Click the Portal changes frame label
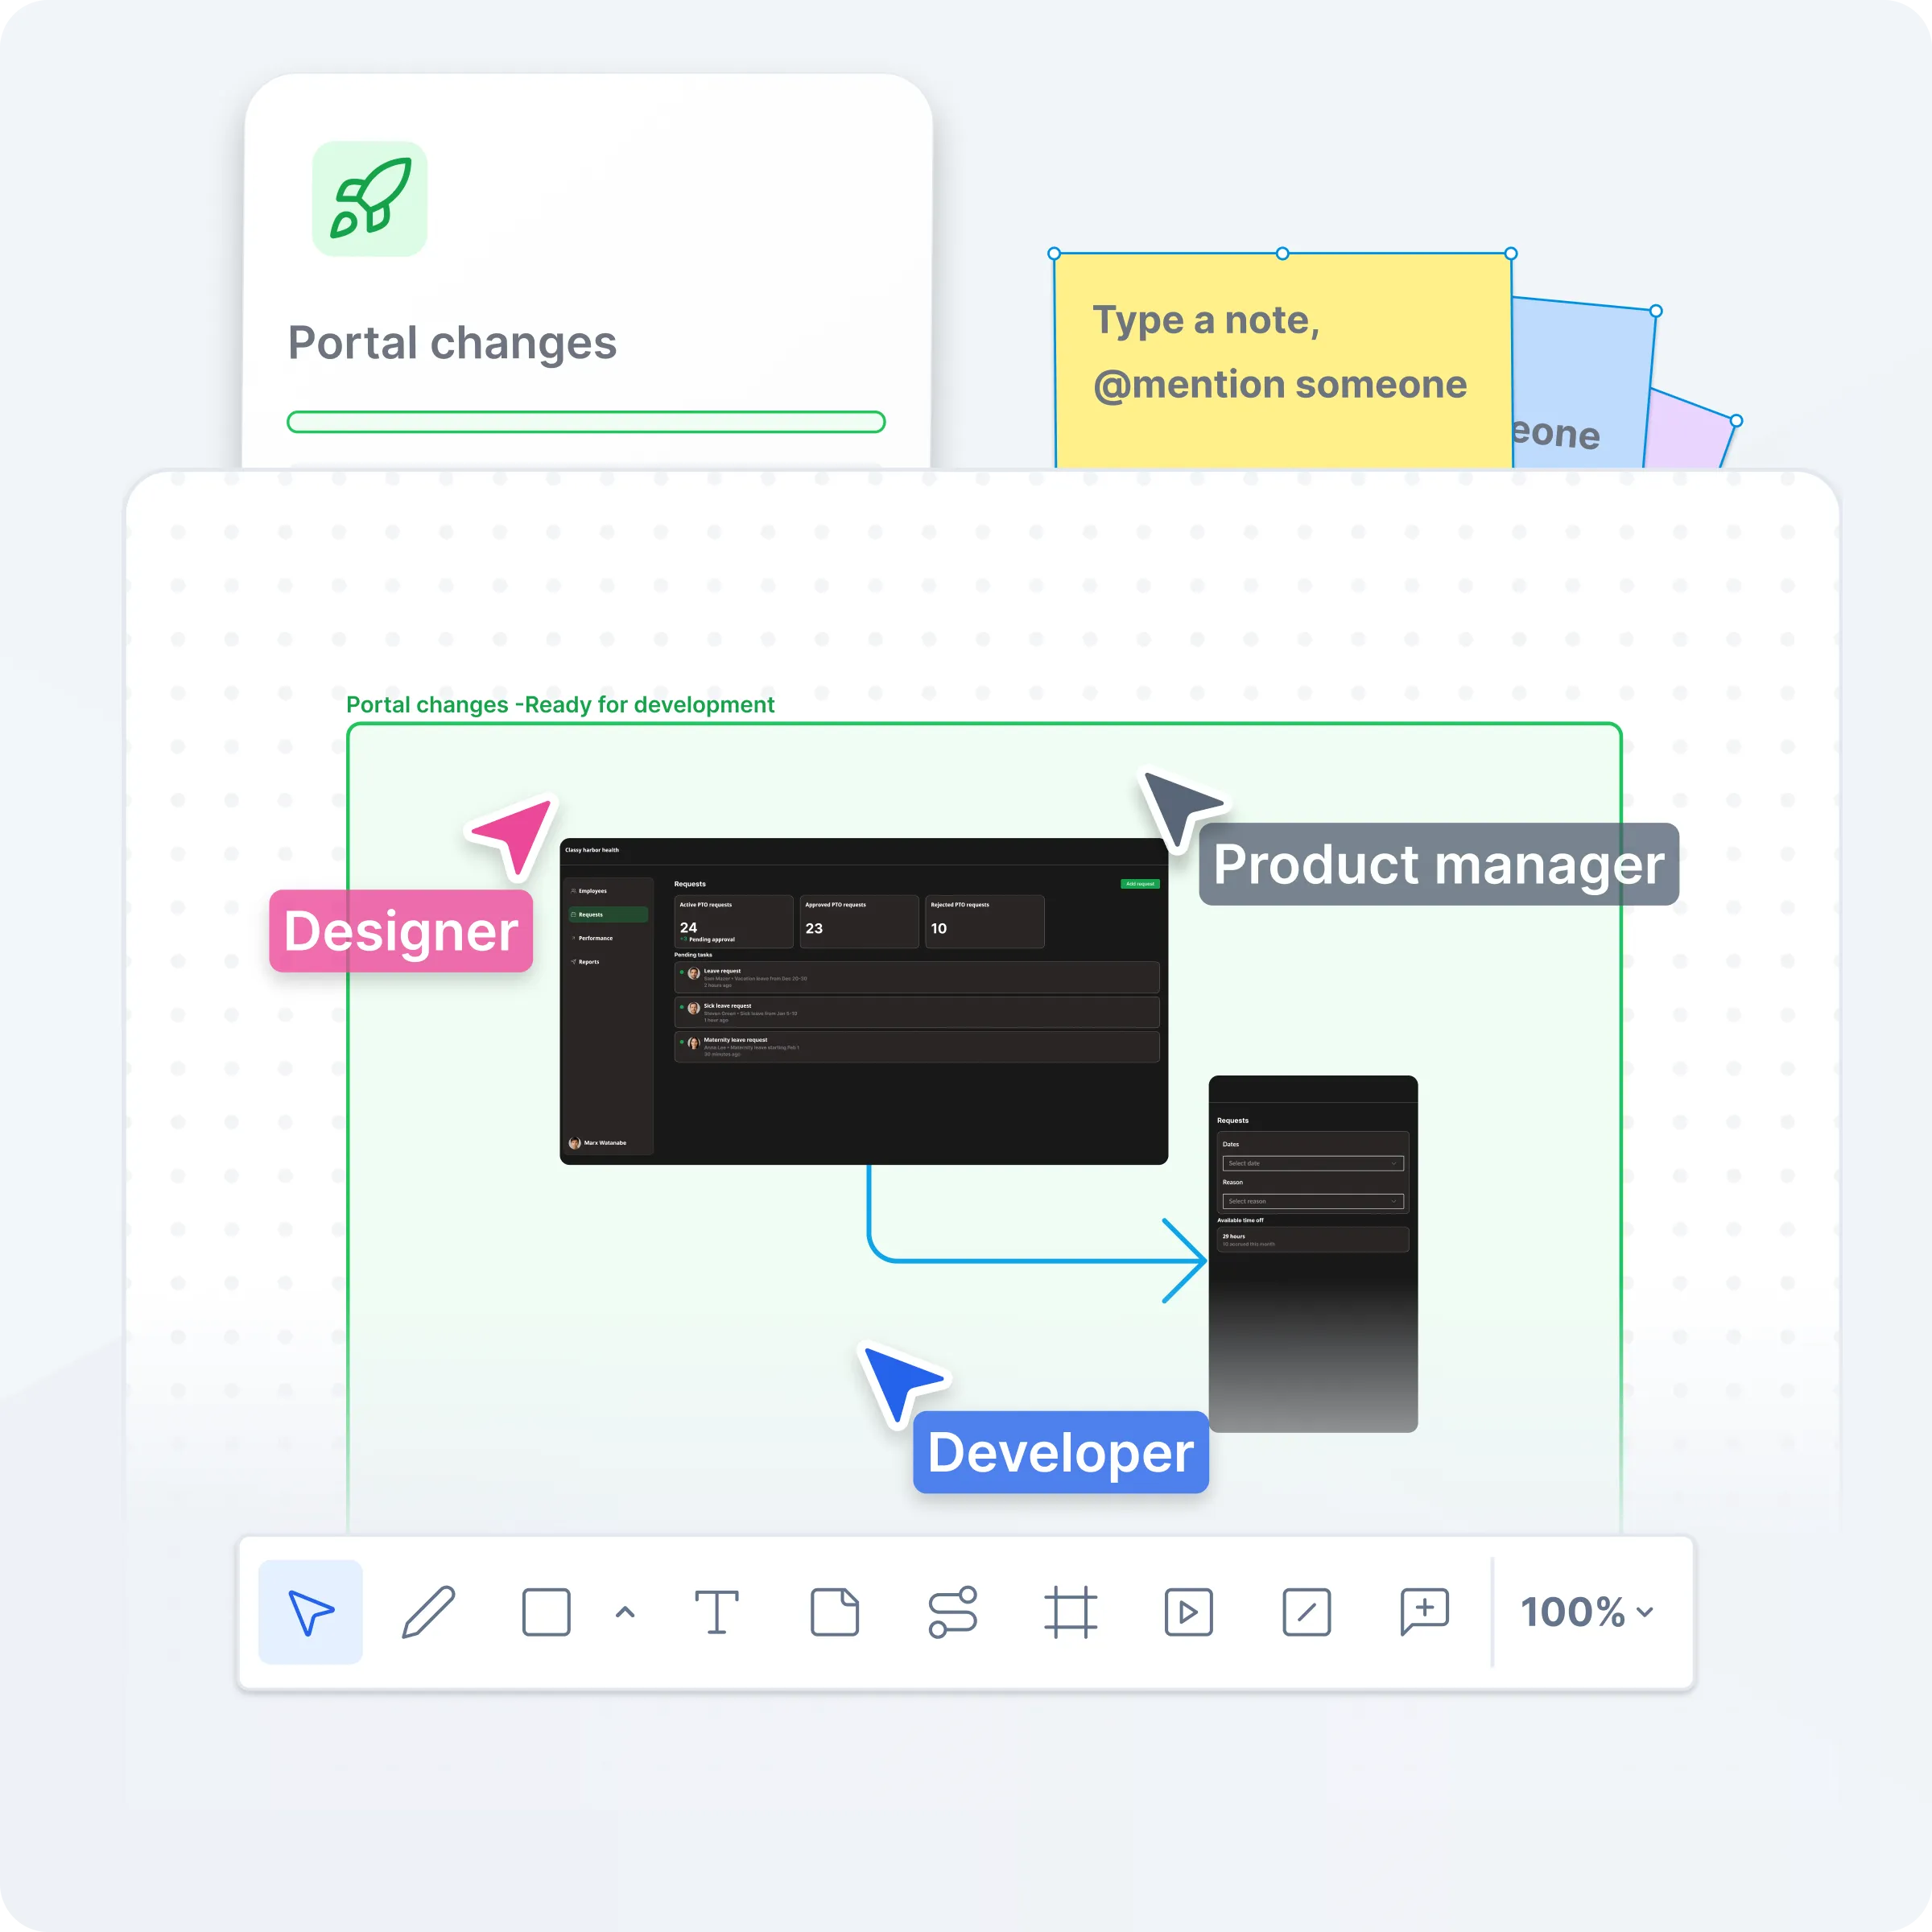 (x=560, y=705)
